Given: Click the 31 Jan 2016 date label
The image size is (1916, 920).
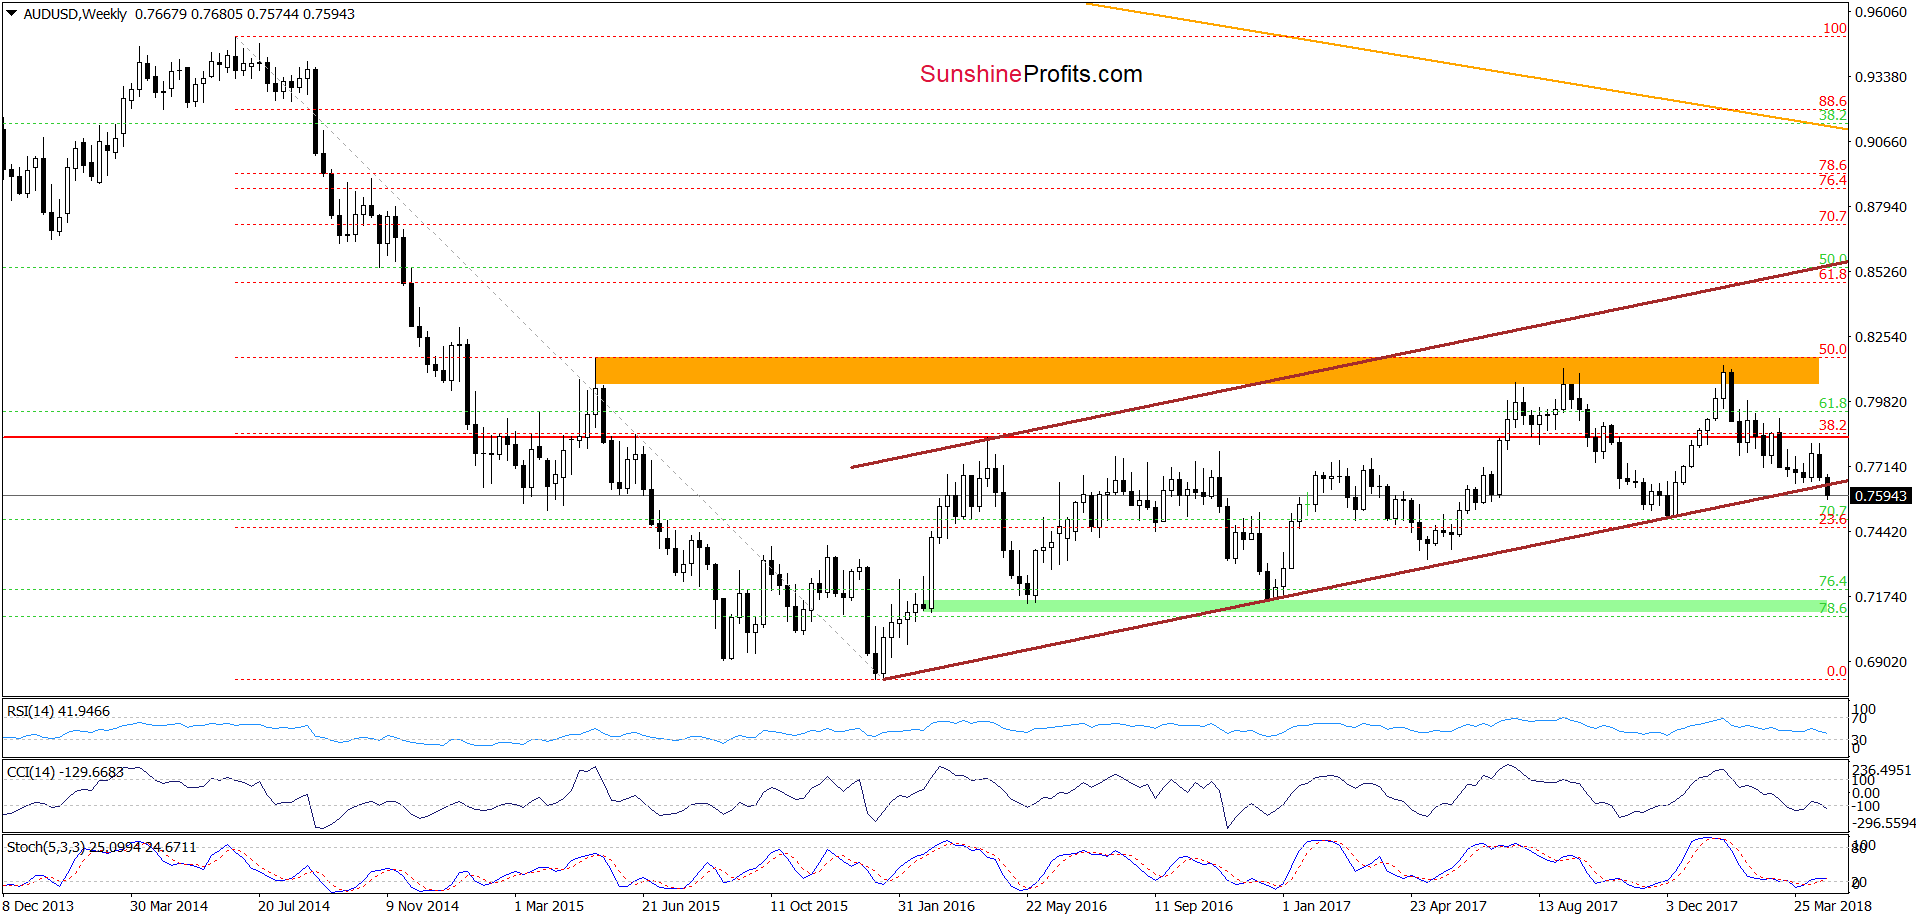Looking at the screenshot, I should click(936, 906).
